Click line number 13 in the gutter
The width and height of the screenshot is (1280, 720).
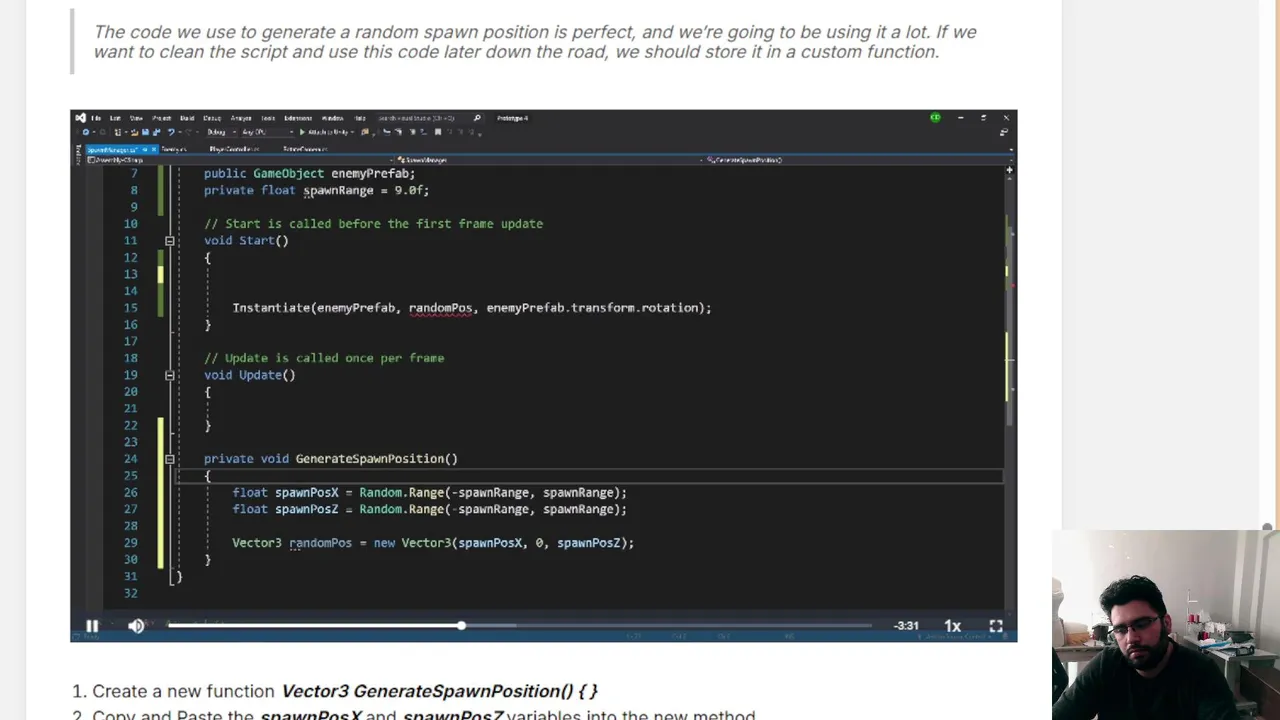pos(131,274)
